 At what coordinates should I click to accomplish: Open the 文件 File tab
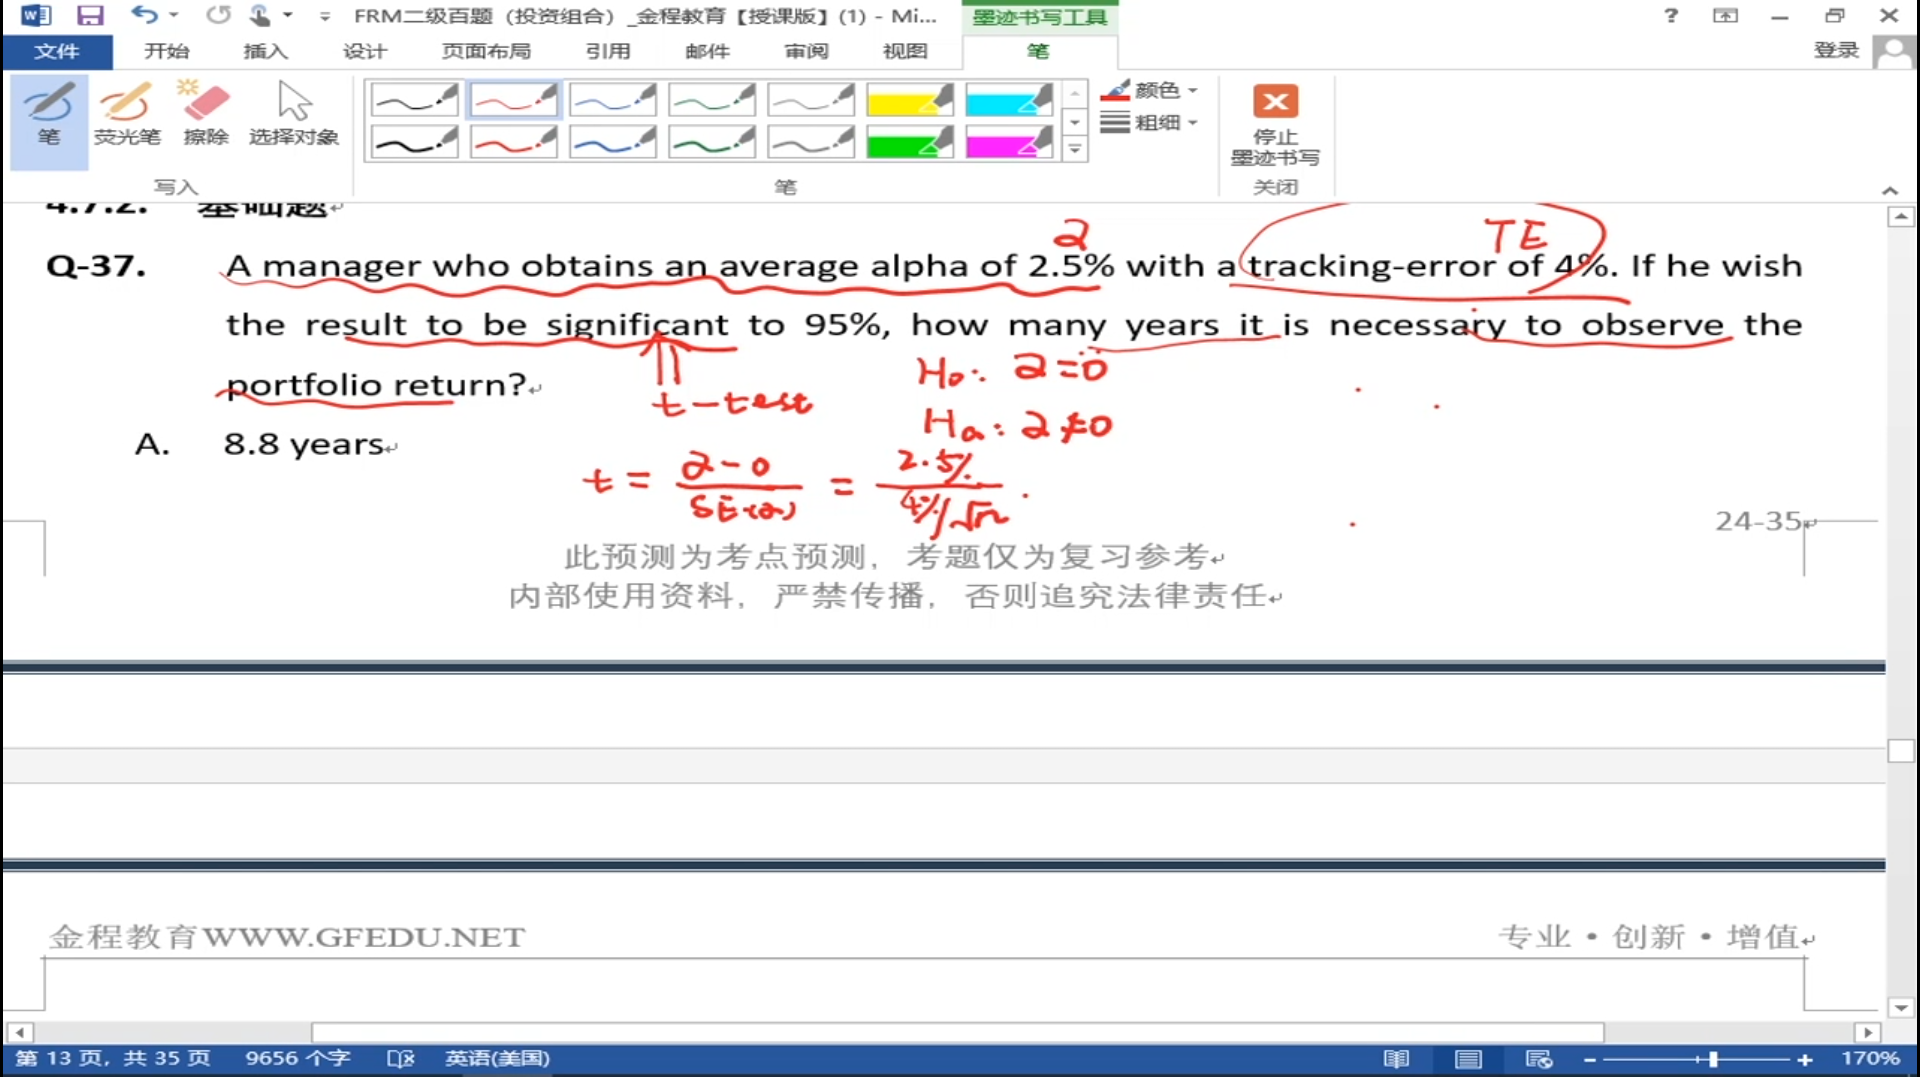[x=57, y=51]
